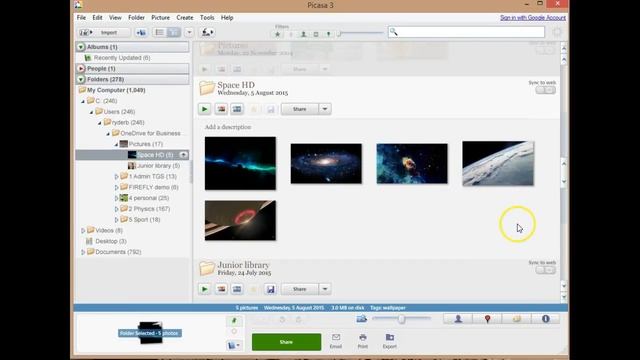Click Share button for Junior library
The width and height of the screenshot is (640, 360).
pos(299,289)
